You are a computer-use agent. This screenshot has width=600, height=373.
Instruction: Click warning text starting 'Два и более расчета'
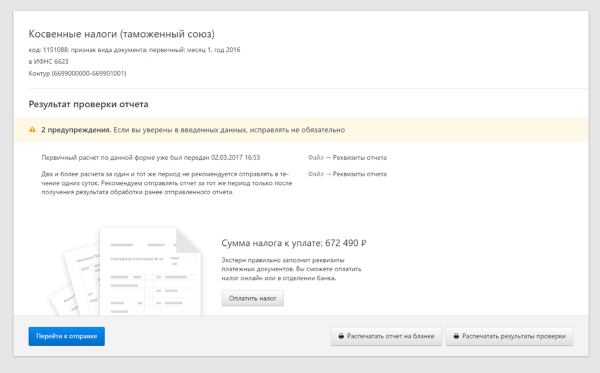[x=167, y=183]
